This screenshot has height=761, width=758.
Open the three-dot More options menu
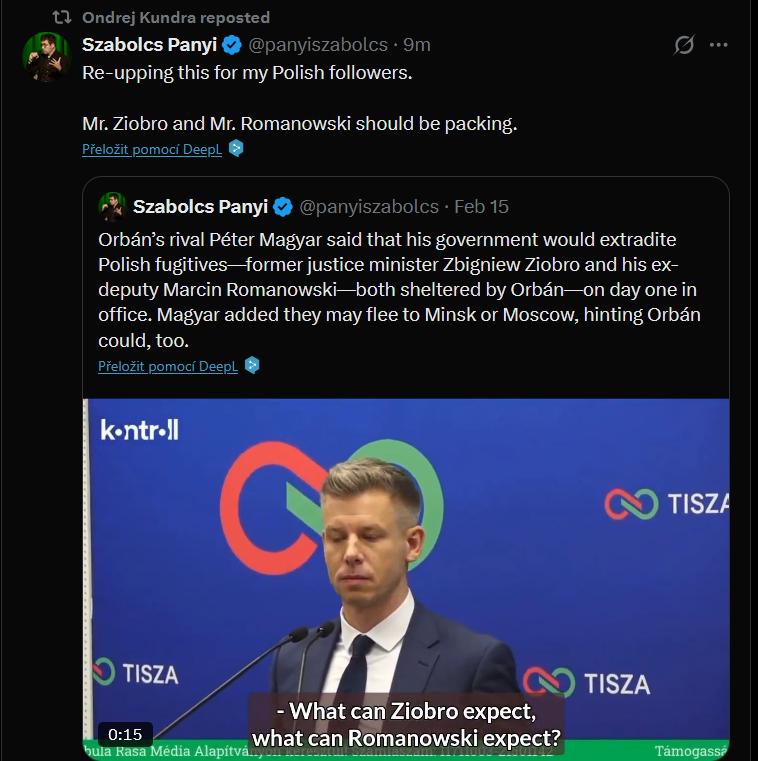[718, 45]
